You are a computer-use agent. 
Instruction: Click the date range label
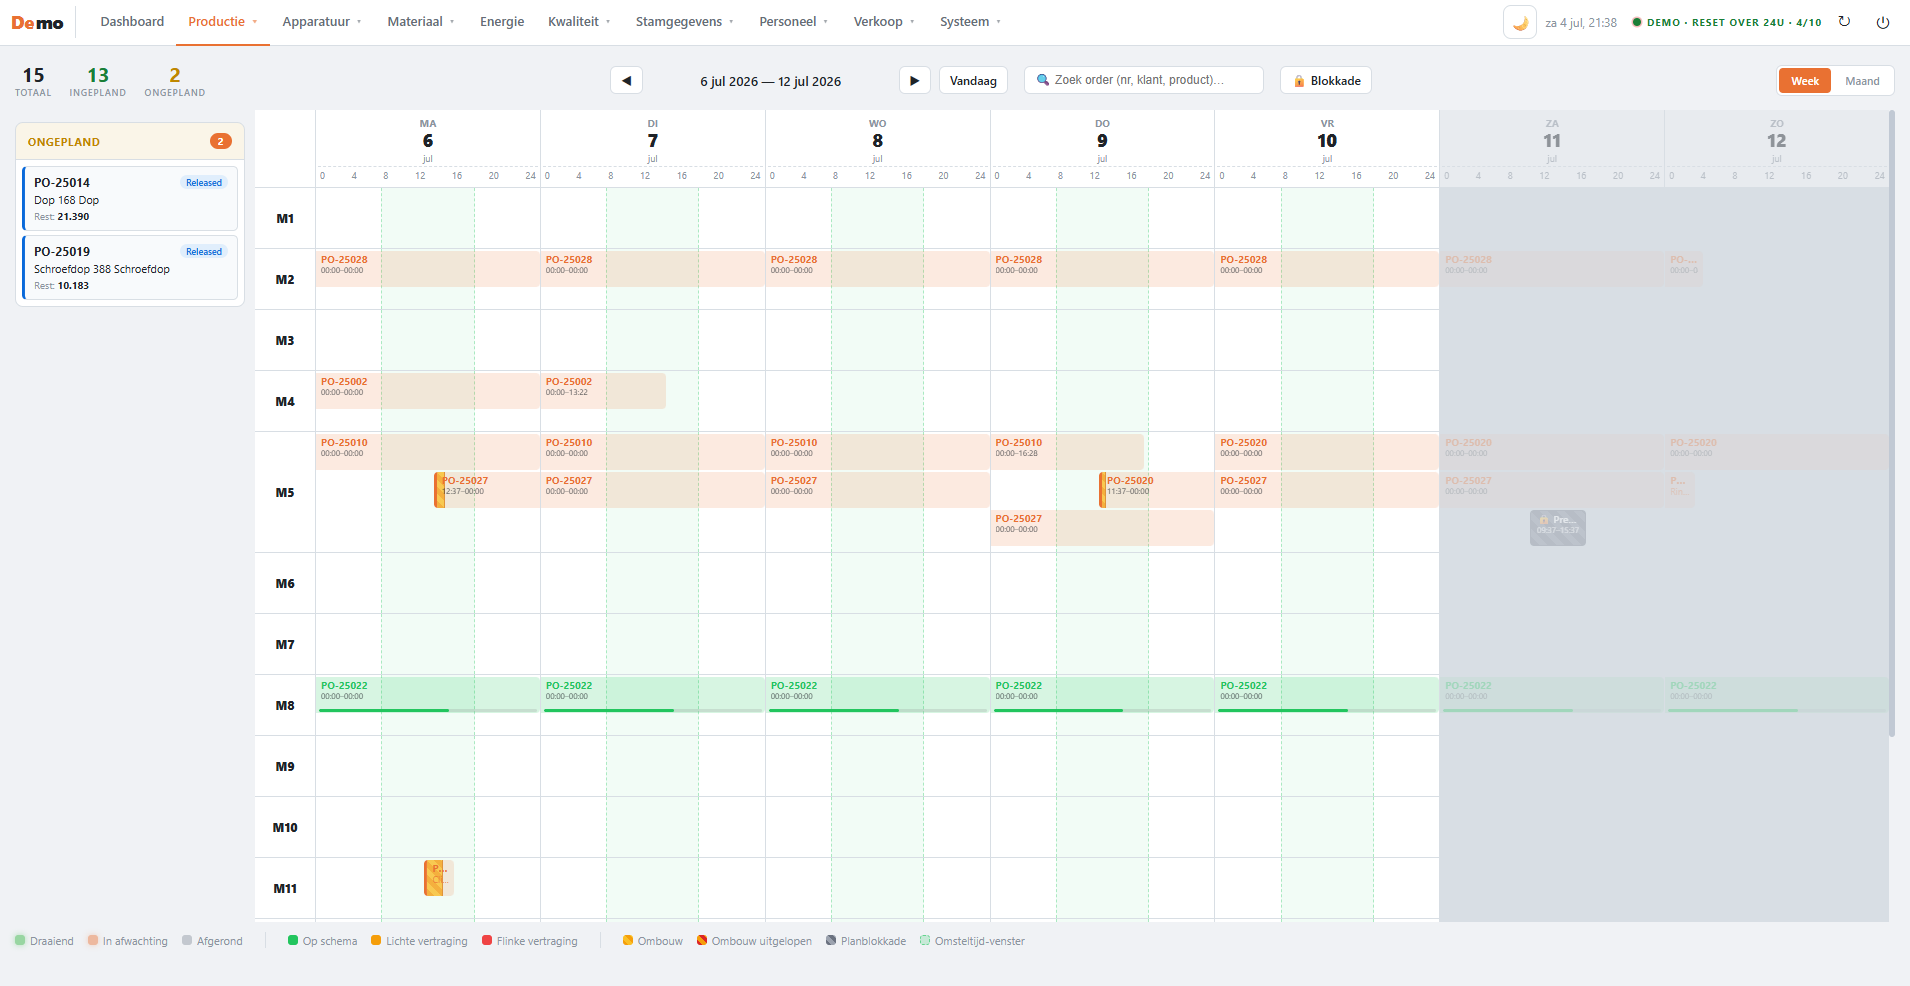[x=770, y=82]
